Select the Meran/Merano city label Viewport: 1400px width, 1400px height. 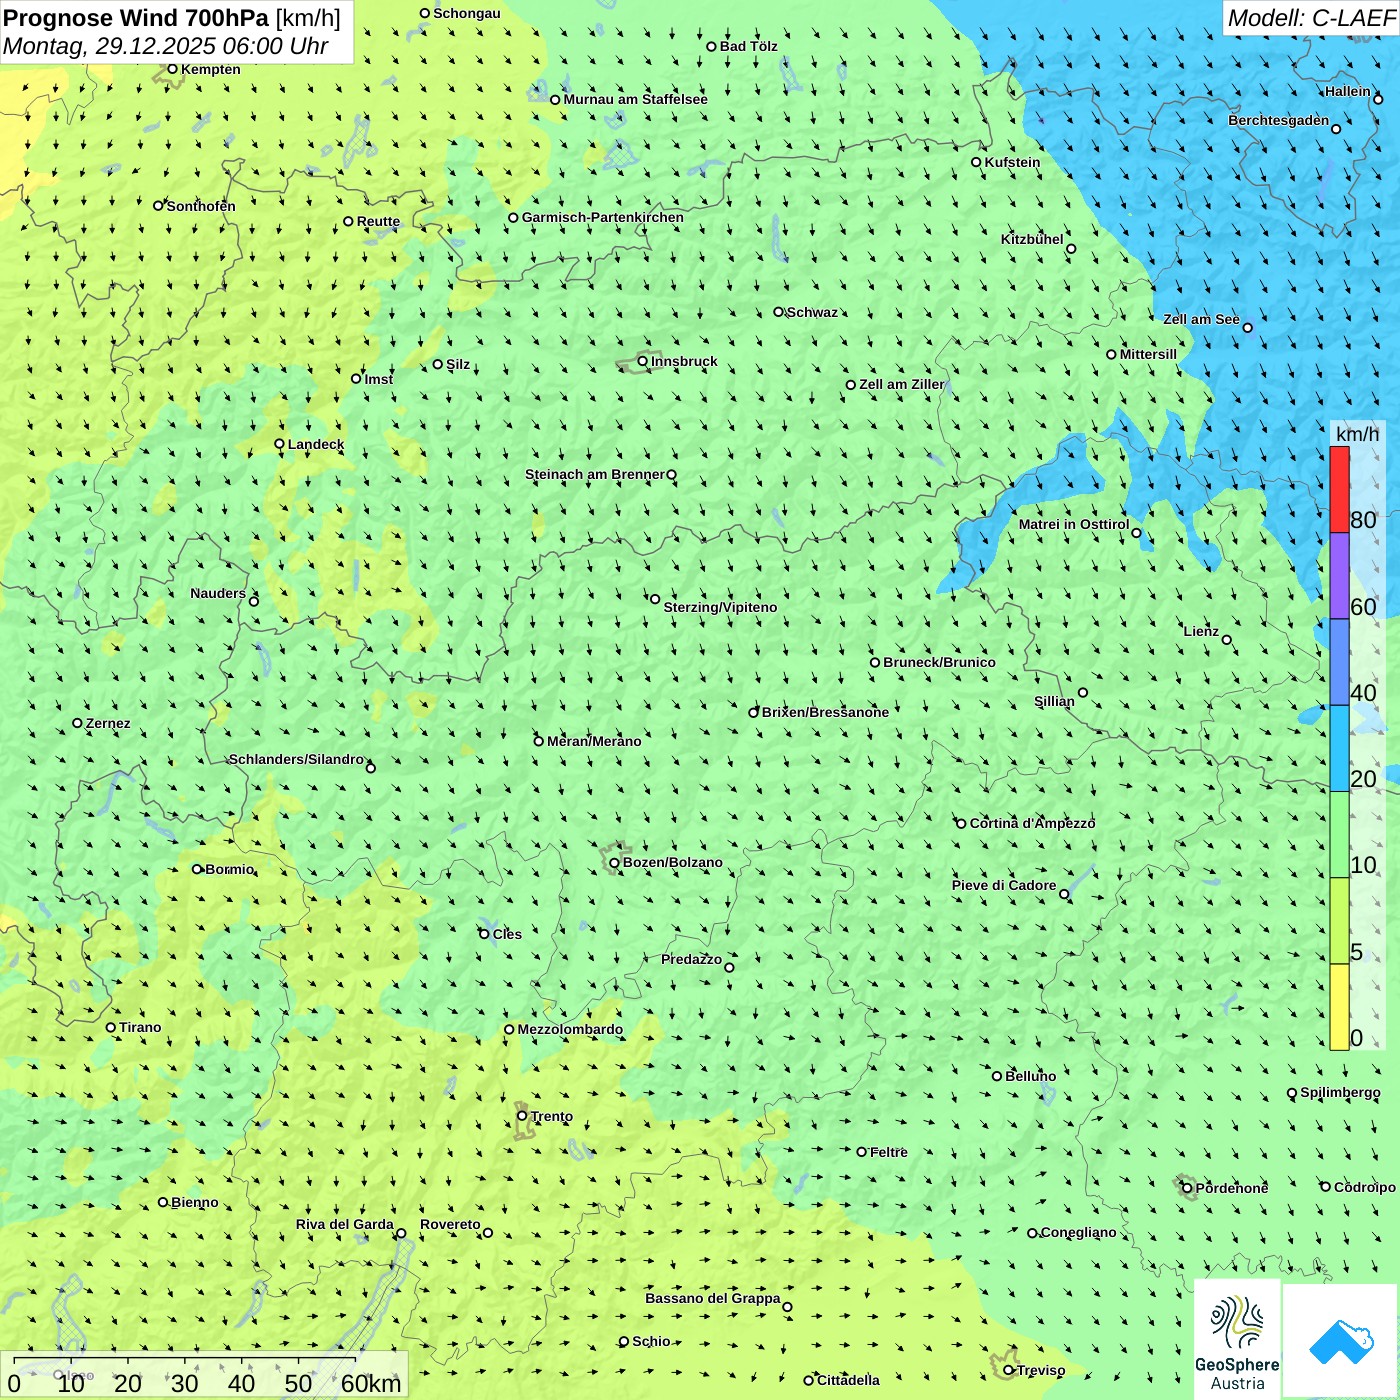point(594,741)
